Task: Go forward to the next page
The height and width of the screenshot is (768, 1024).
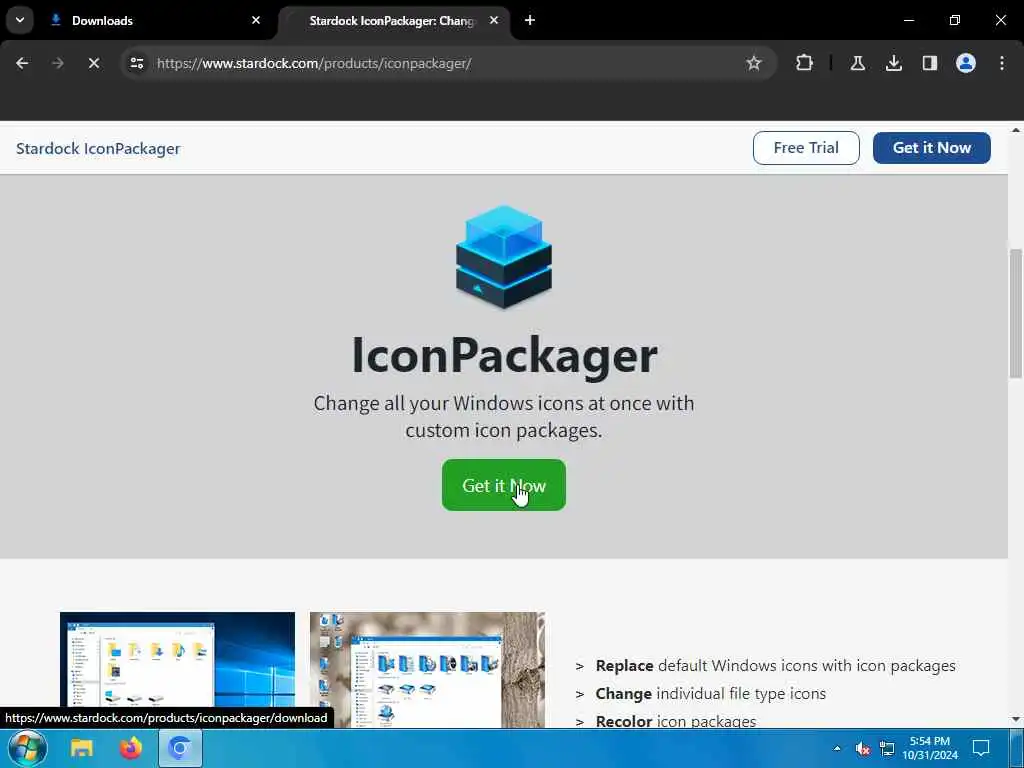Action: click(57, 63)
